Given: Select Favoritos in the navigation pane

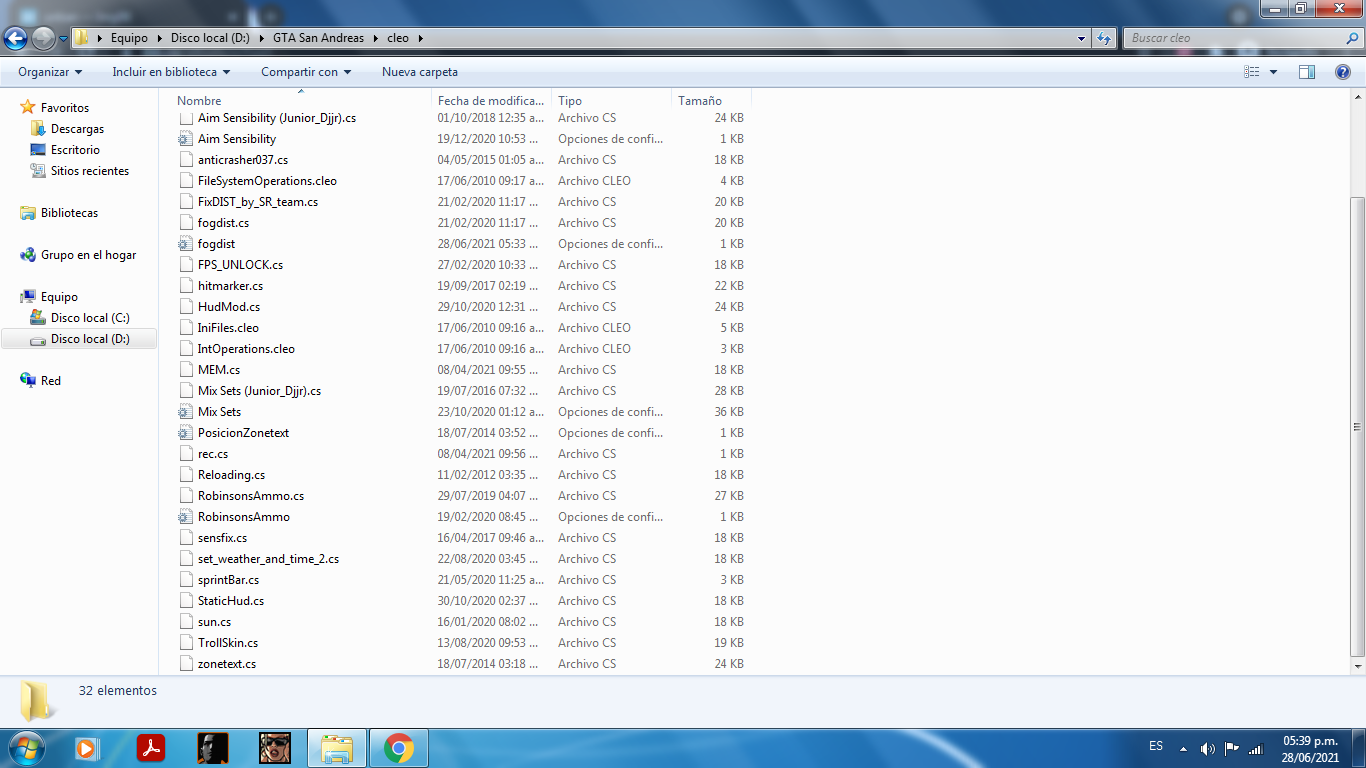Looking at the screenshot, I should coord(65,108).
